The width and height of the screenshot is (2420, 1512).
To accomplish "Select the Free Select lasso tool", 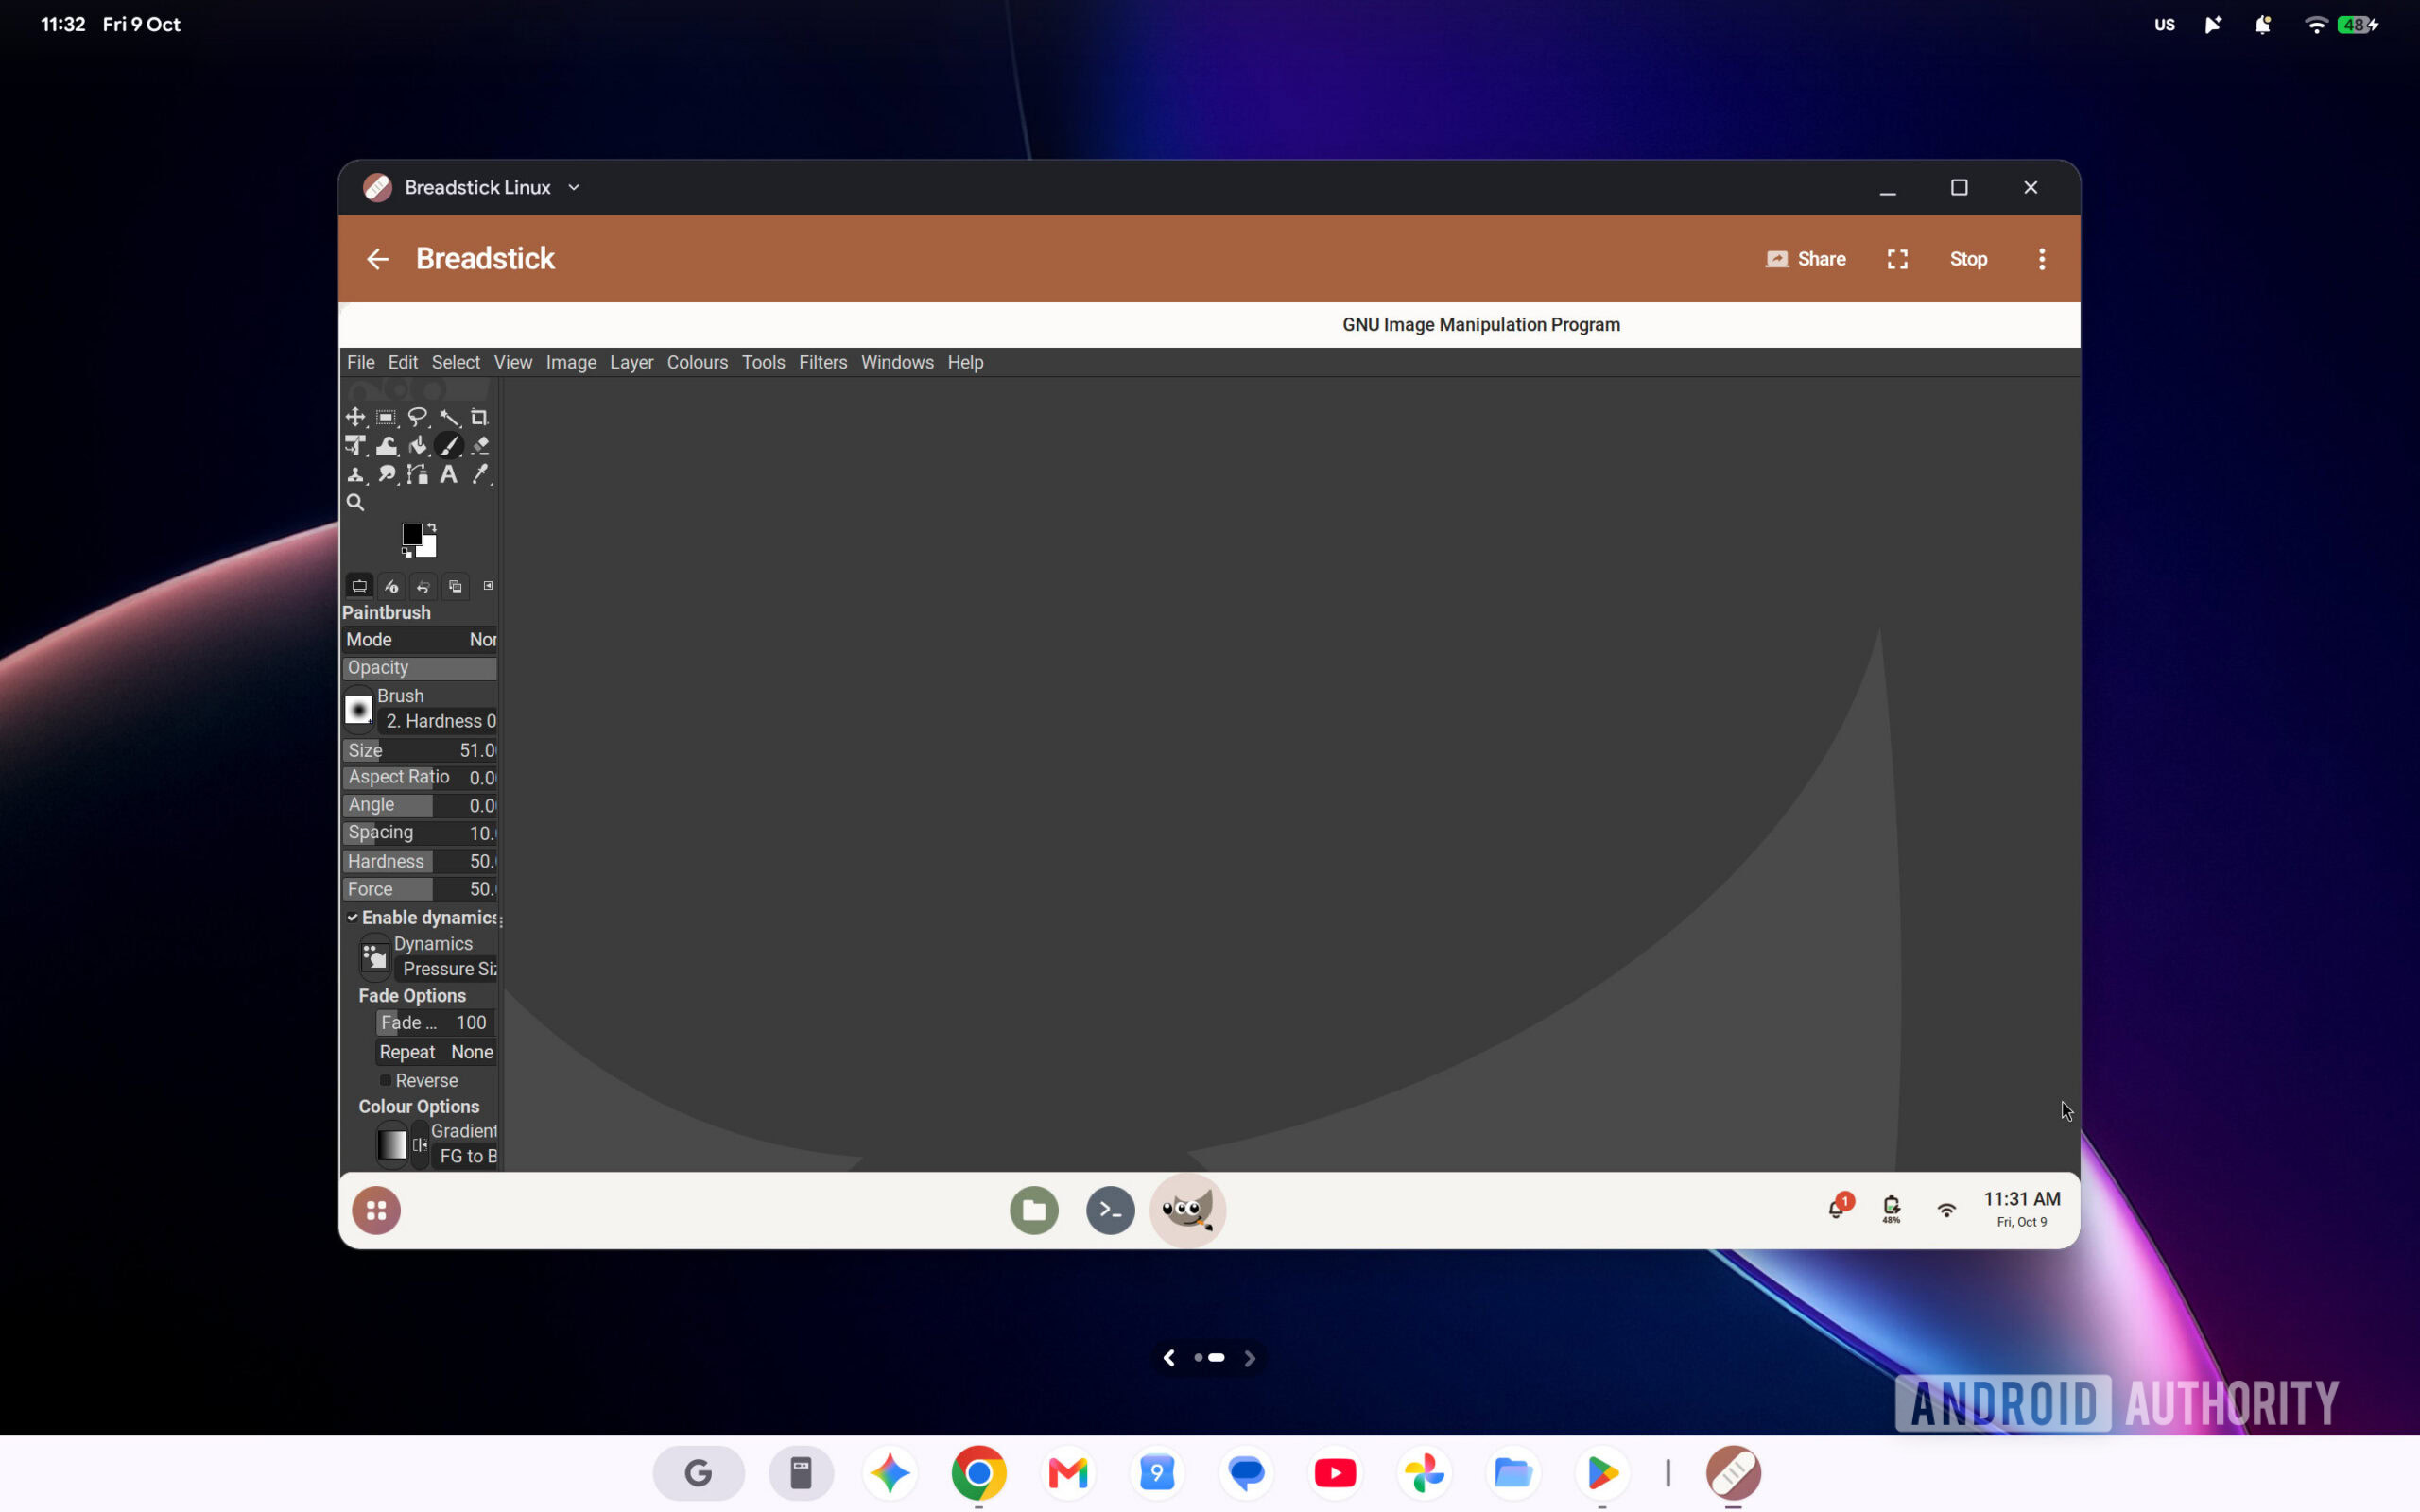I will click(417, 417).
